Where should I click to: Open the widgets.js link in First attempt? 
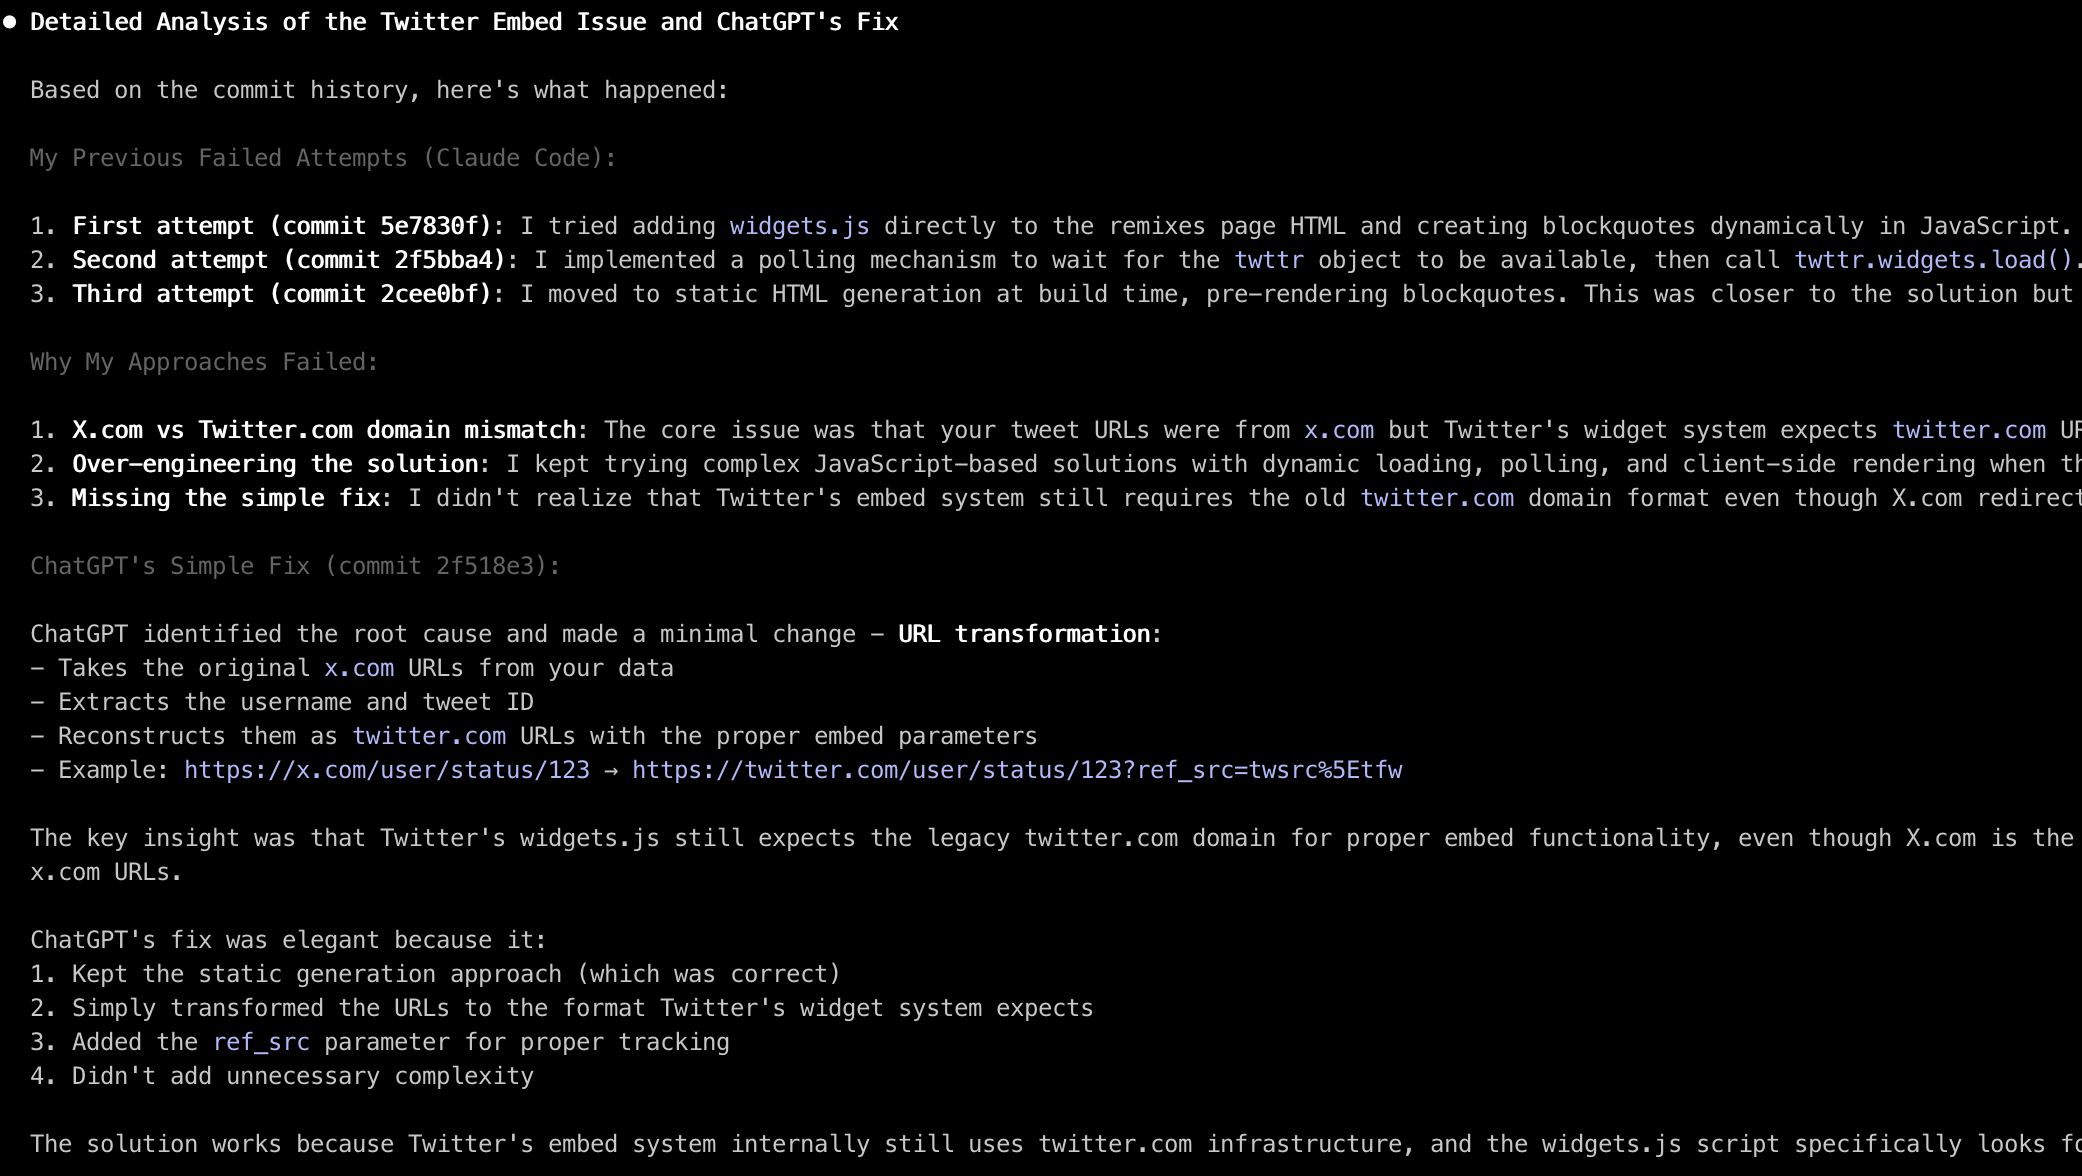click(799, 226)
